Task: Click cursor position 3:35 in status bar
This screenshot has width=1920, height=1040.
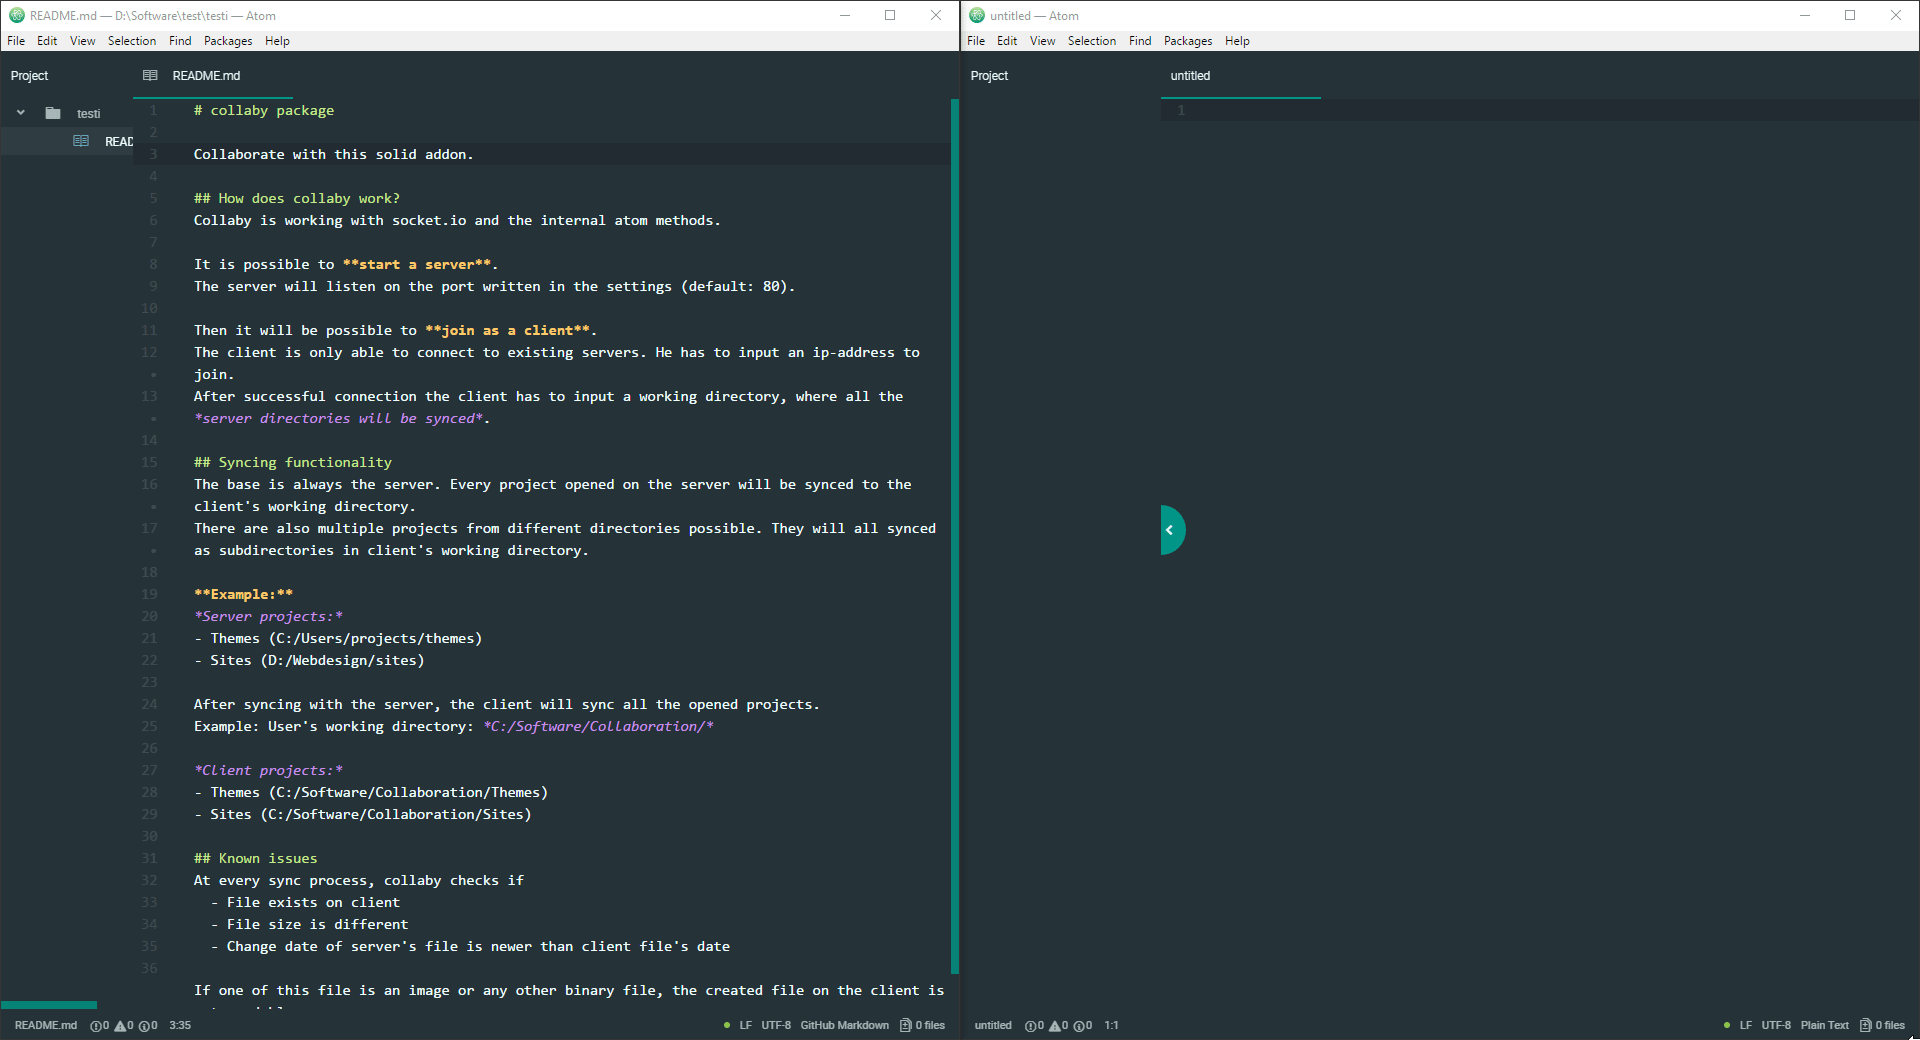Action: click(x=180, y=1025)
